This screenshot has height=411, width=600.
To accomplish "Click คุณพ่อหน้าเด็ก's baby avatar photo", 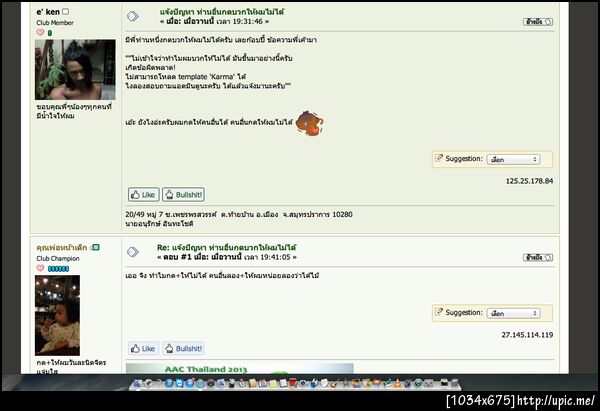I will 57,315.
